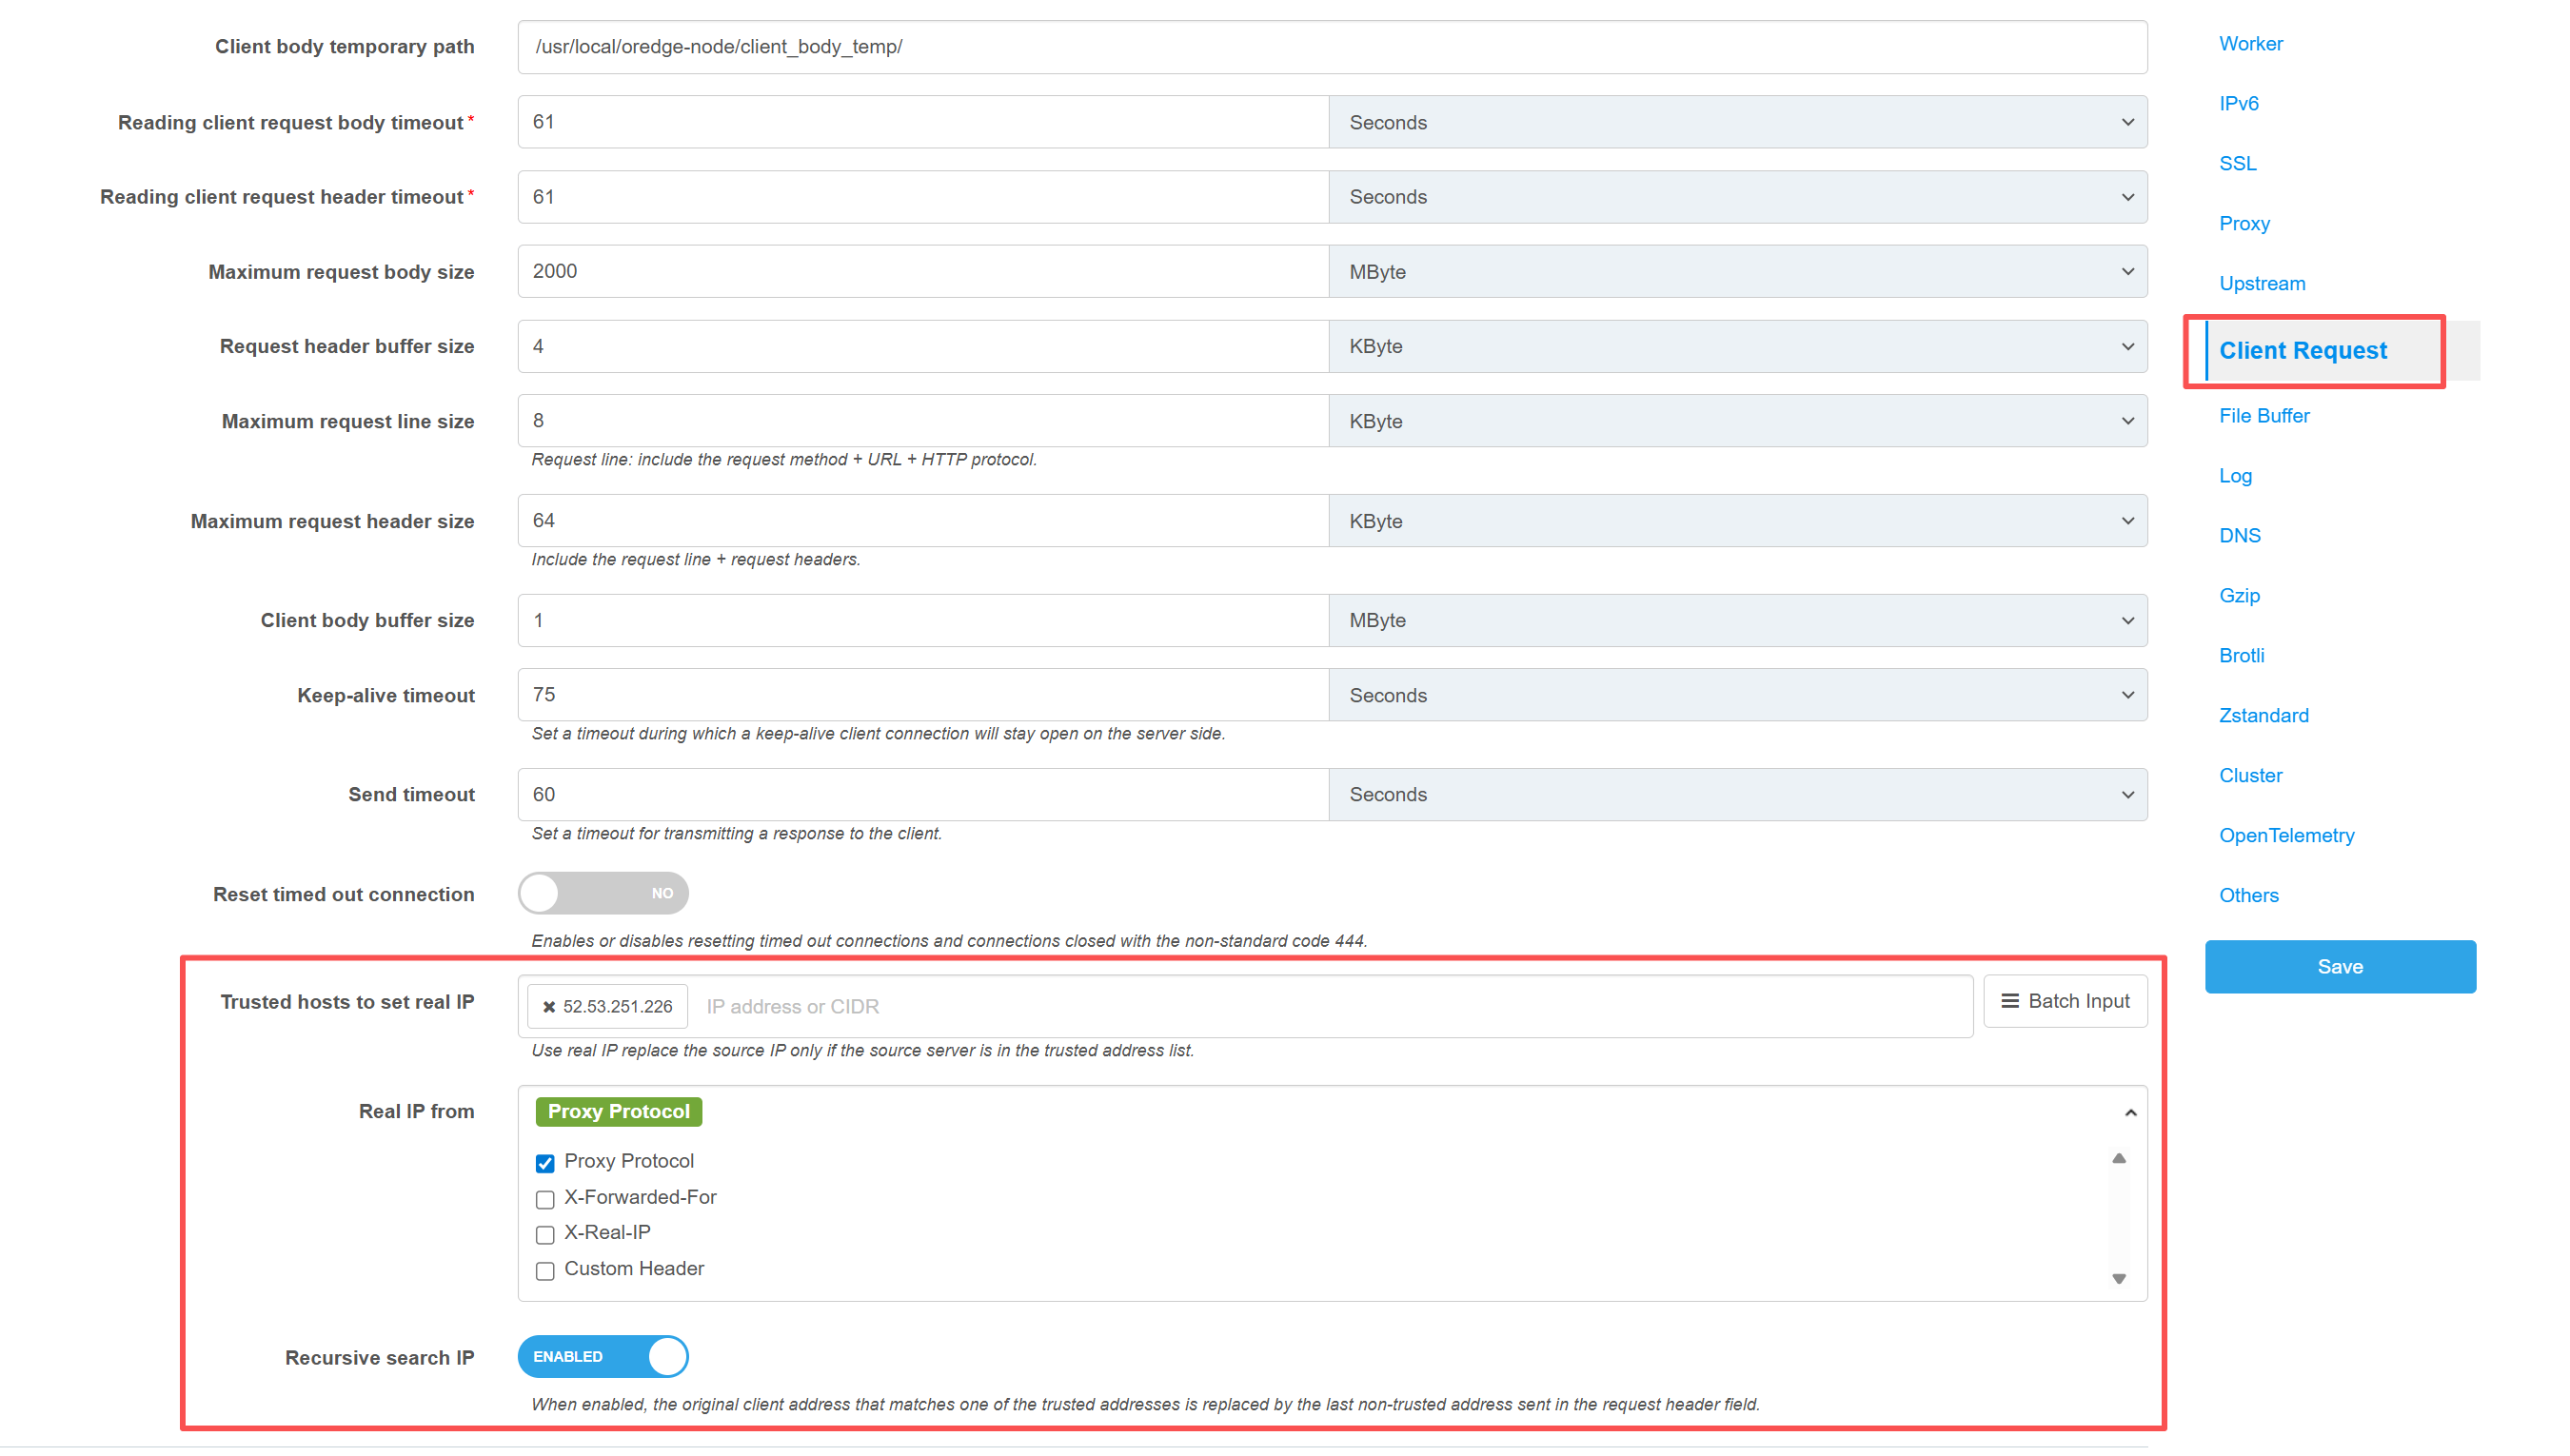Check the X-Forwarded-For option
Image resolution: width=2570 pixels, height=1456 pixels.
[x=545, y=1199]
